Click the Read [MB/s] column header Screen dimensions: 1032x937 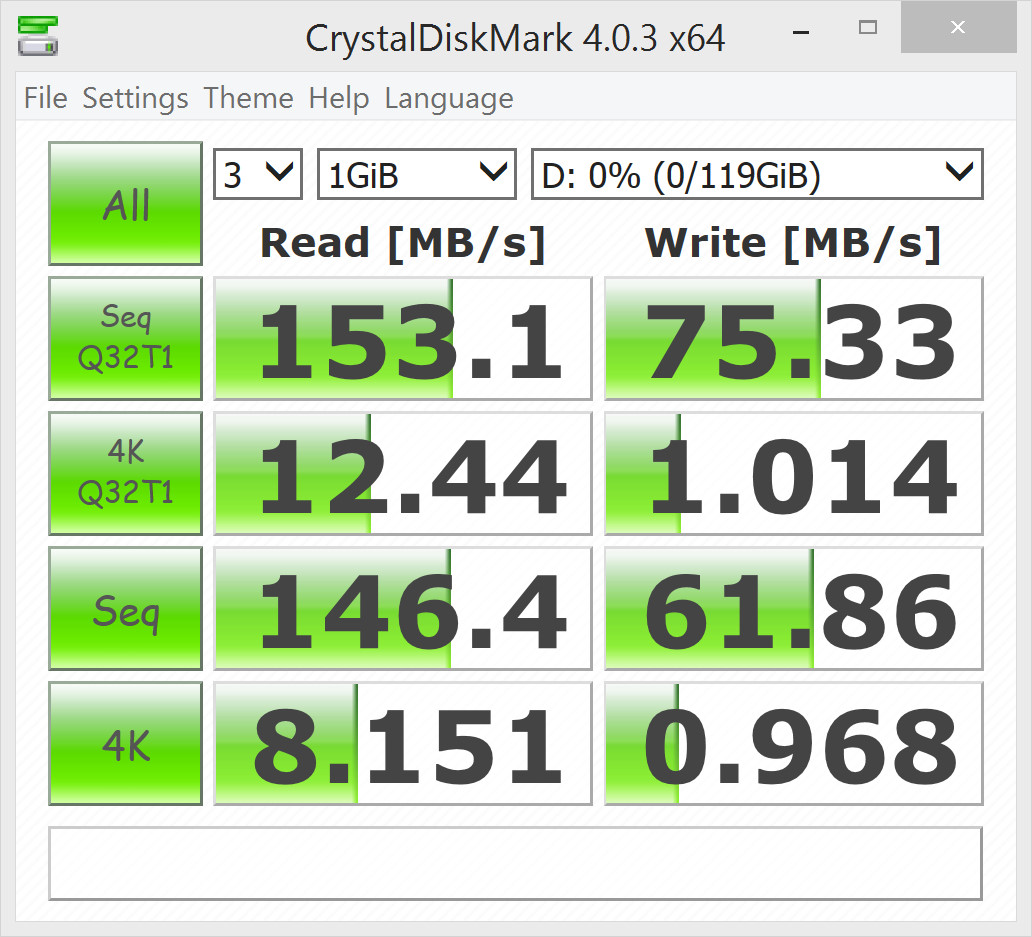(403, 243)
